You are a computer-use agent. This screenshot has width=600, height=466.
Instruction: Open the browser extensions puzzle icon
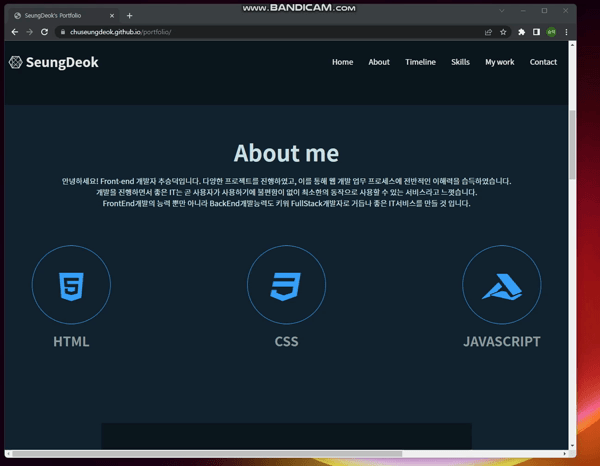tap(521, 32)
